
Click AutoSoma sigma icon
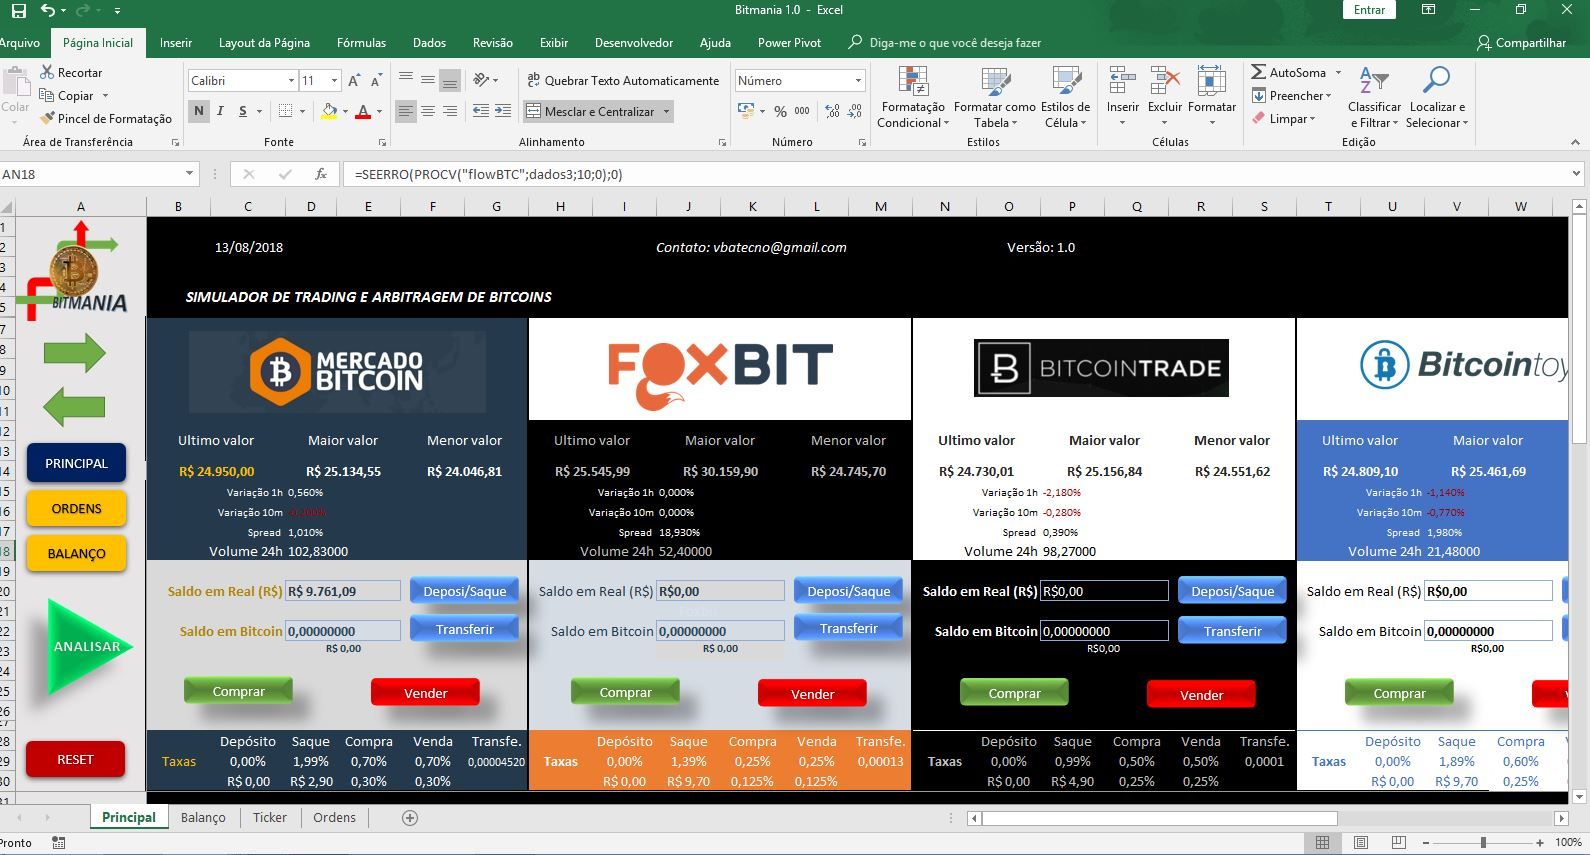[x=1259, y=72]
